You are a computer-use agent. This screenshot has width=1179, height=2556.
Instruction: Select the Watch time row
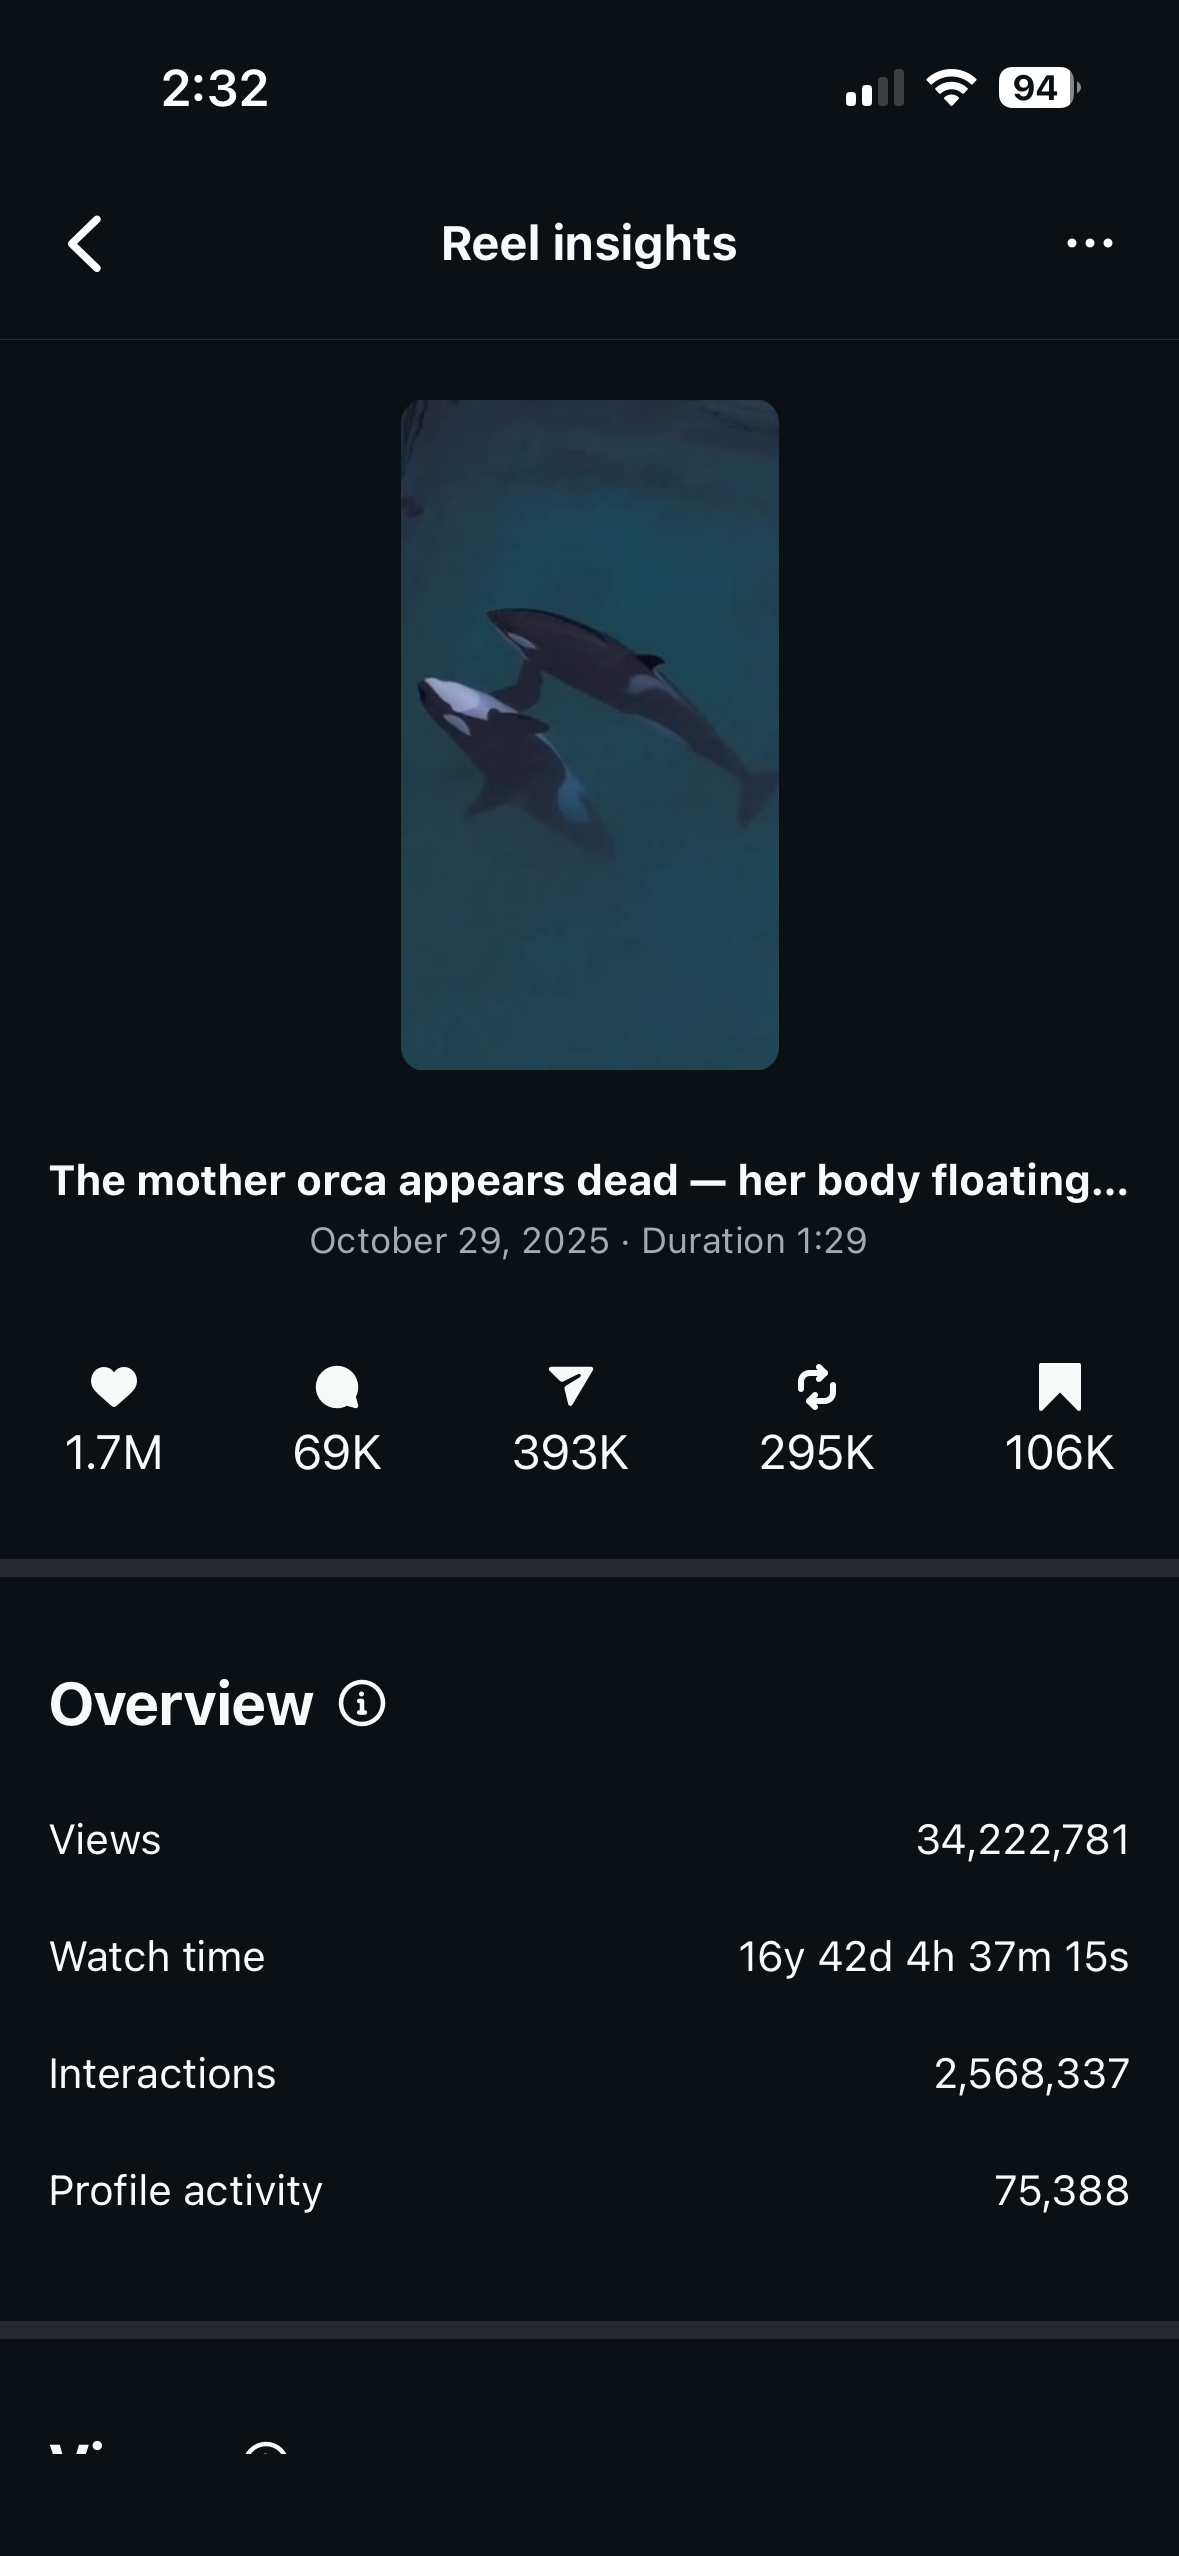(589, 1957)
